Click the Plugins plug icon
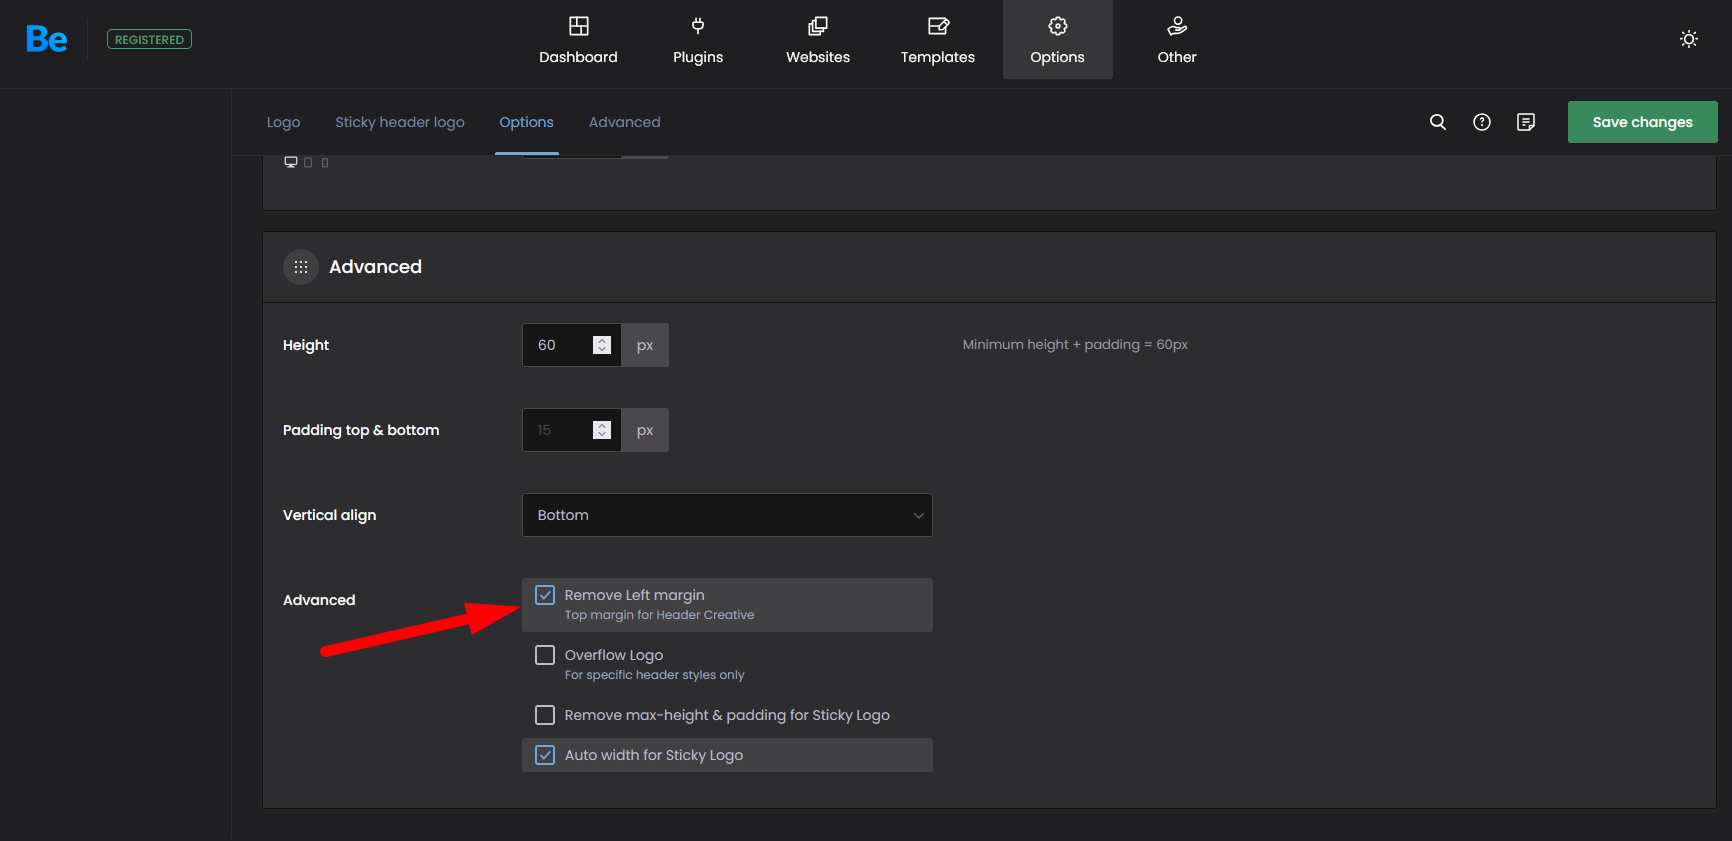 698,26
